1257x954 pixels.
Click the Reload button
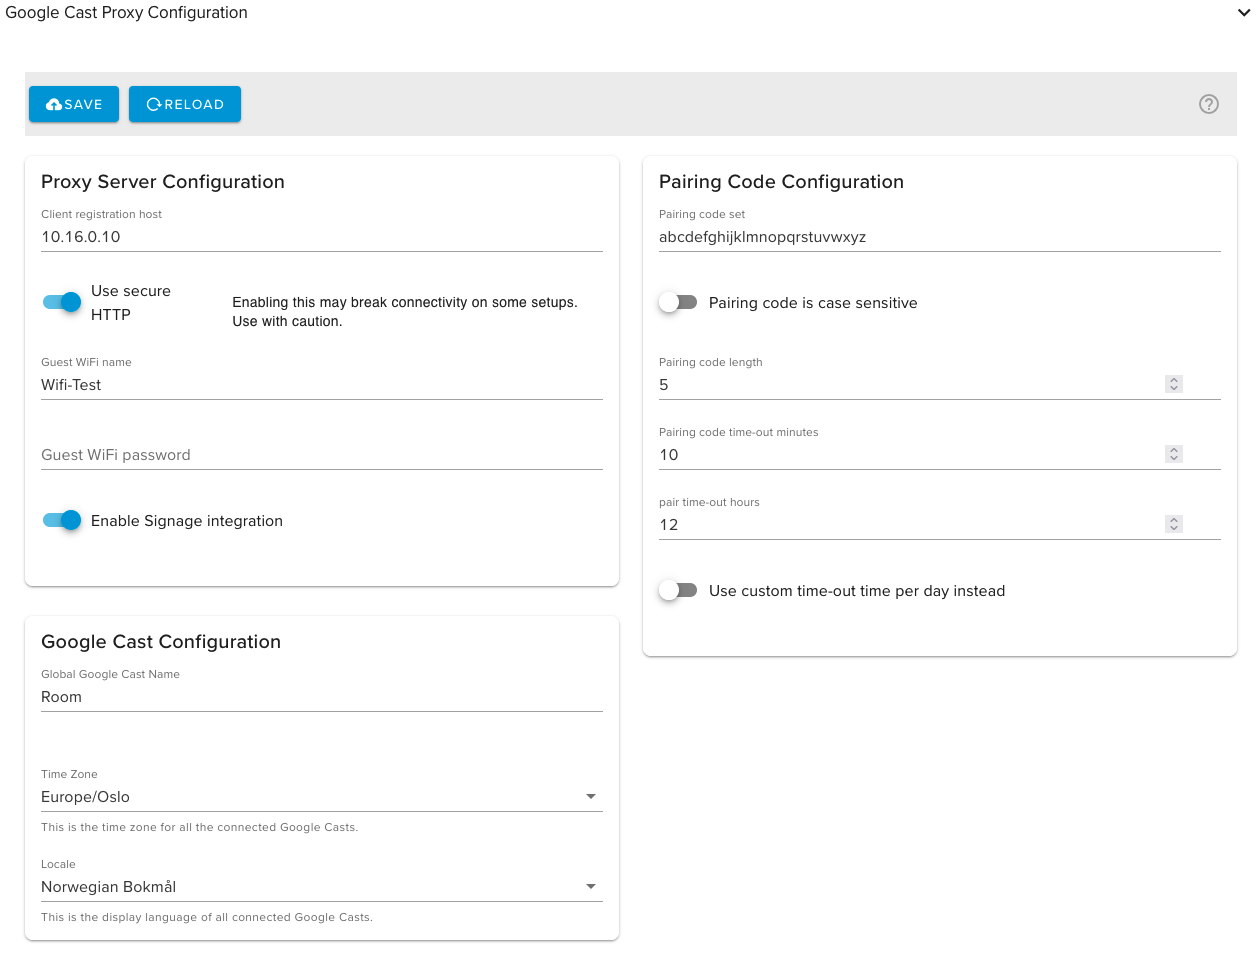pos(185,104)
